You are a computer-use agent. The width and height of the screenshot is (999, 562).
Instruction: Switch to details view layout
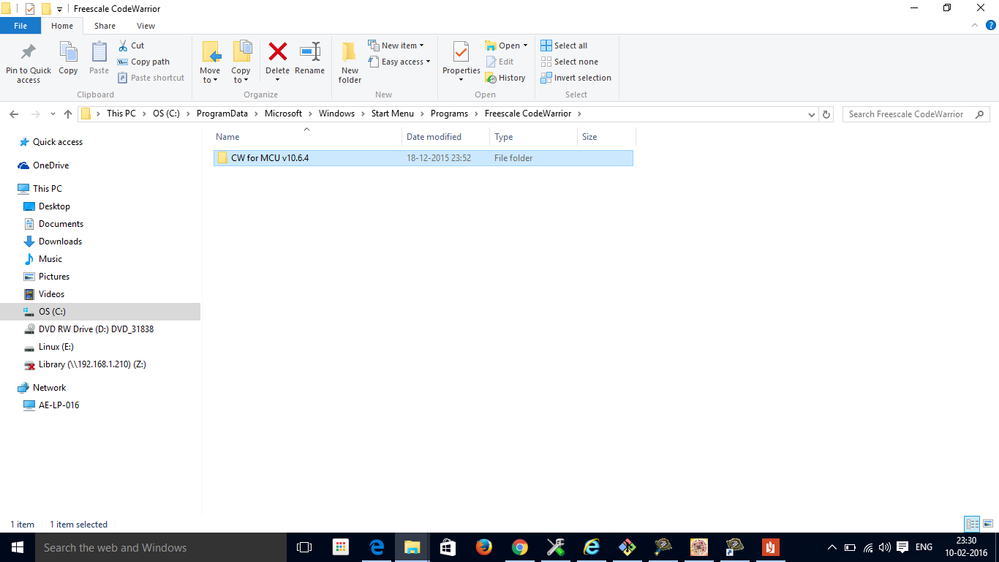pos(972,524)
